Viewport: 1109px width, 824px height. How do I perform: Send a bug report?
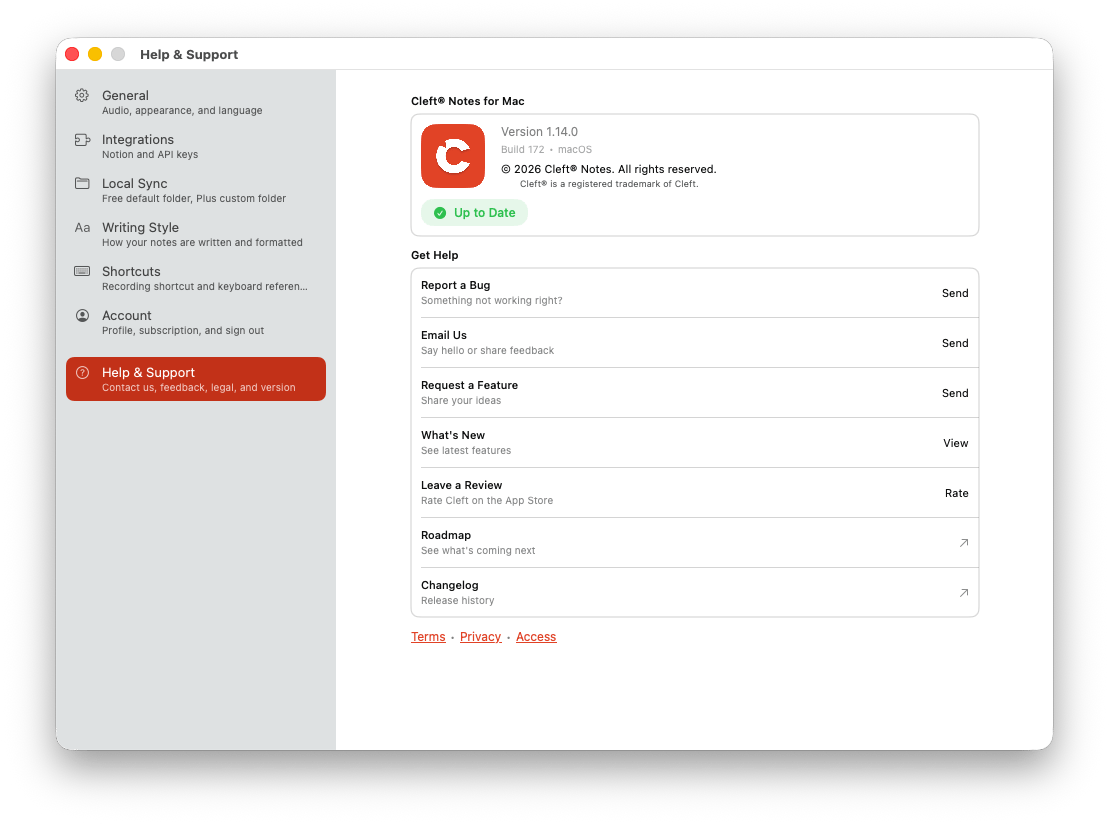(955, 293)
